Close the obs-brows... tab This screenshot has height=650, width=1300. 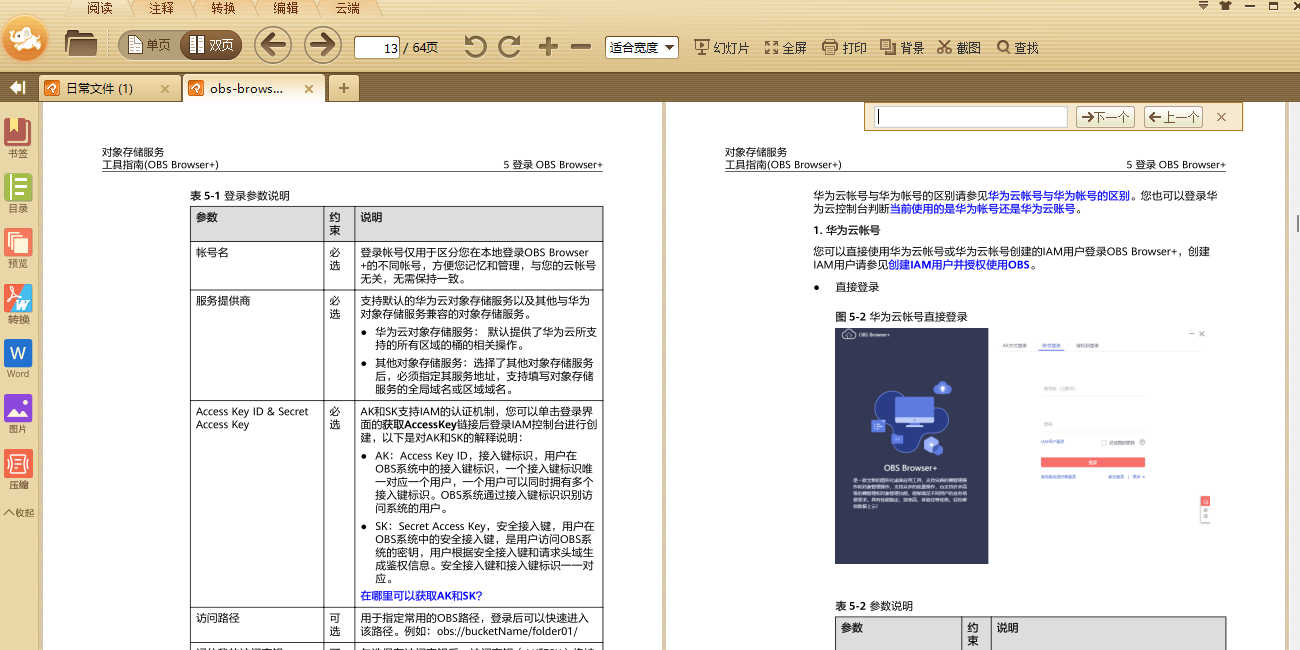click(309, 89)
